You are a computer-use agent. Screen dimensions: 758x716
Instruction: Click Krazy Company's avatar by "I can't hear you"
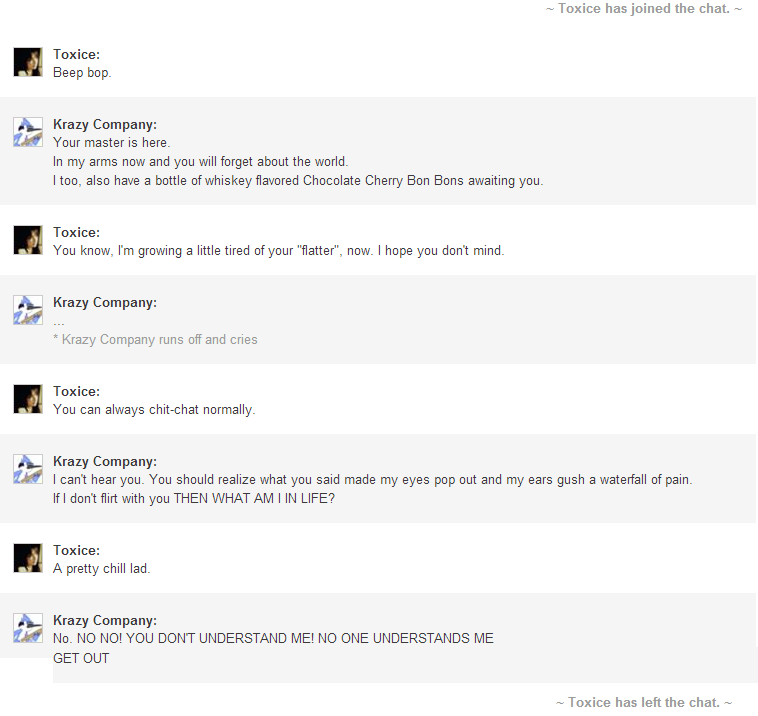[x=27, y=469]
